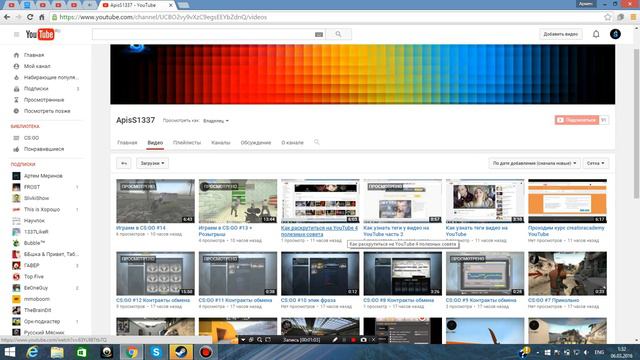This screenshot has width=640, height=360.
Task: Go back with the browser back arrow
Action: [x=7, y=17]
